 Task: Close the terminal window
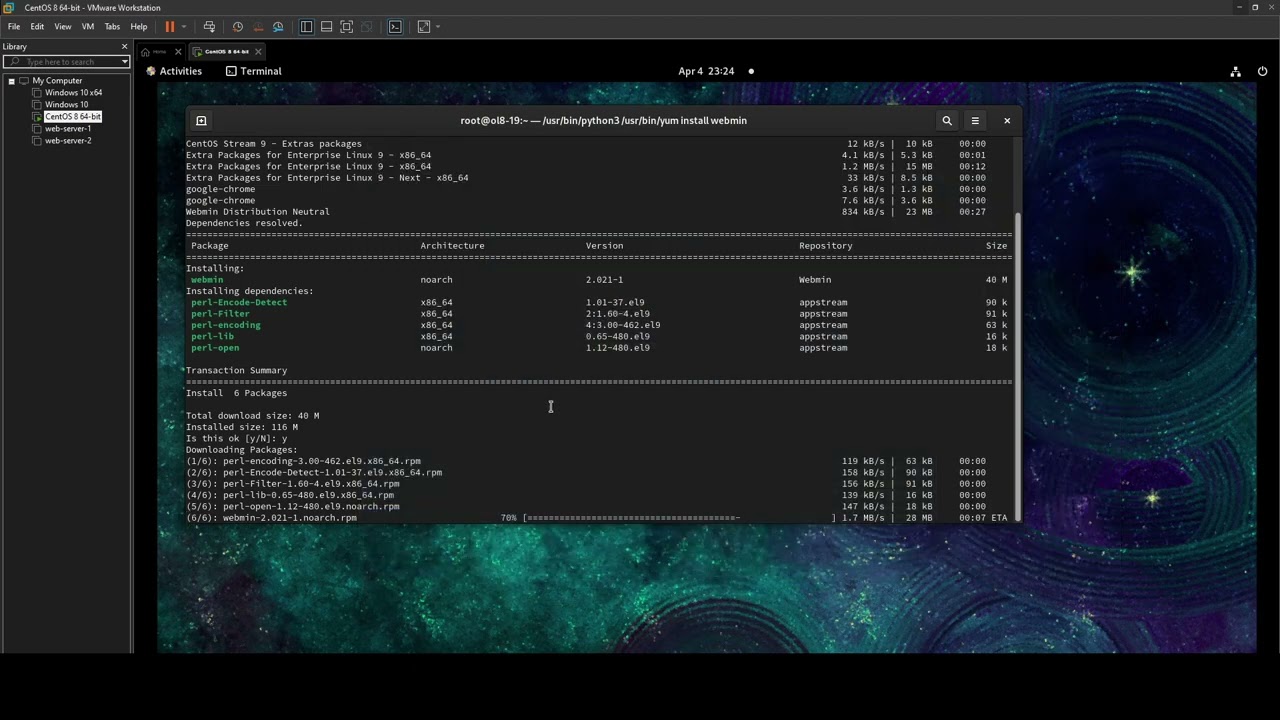(1007, 121)
